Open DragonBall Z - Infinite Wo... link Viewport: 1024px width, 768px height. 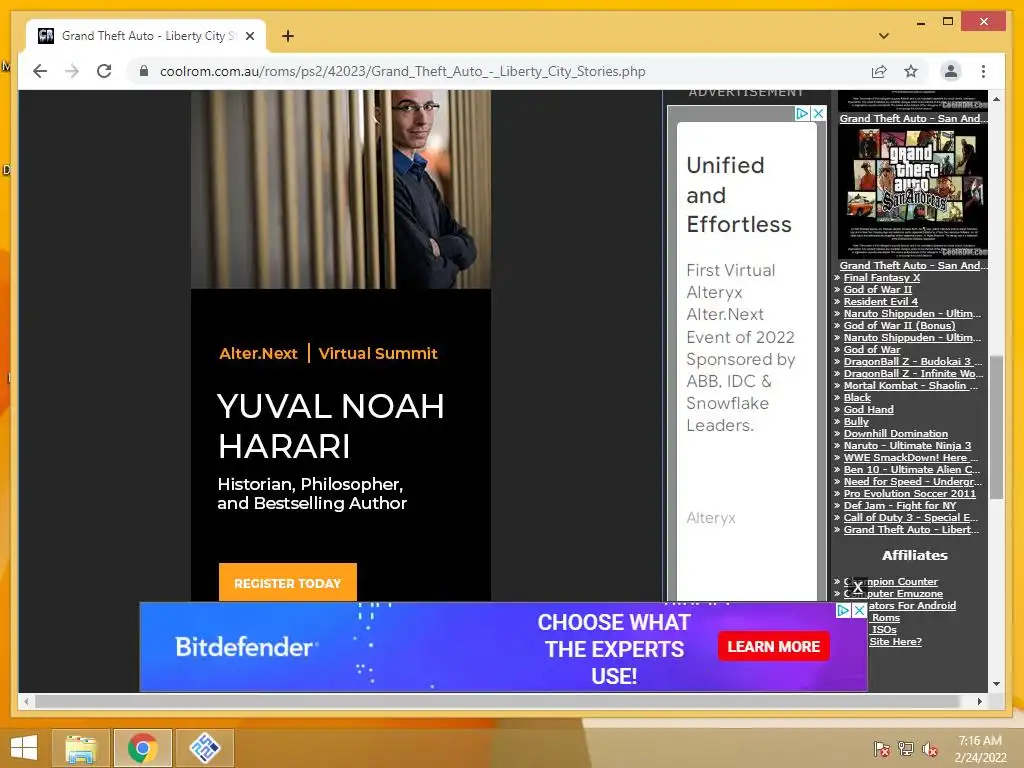(912, 374)
